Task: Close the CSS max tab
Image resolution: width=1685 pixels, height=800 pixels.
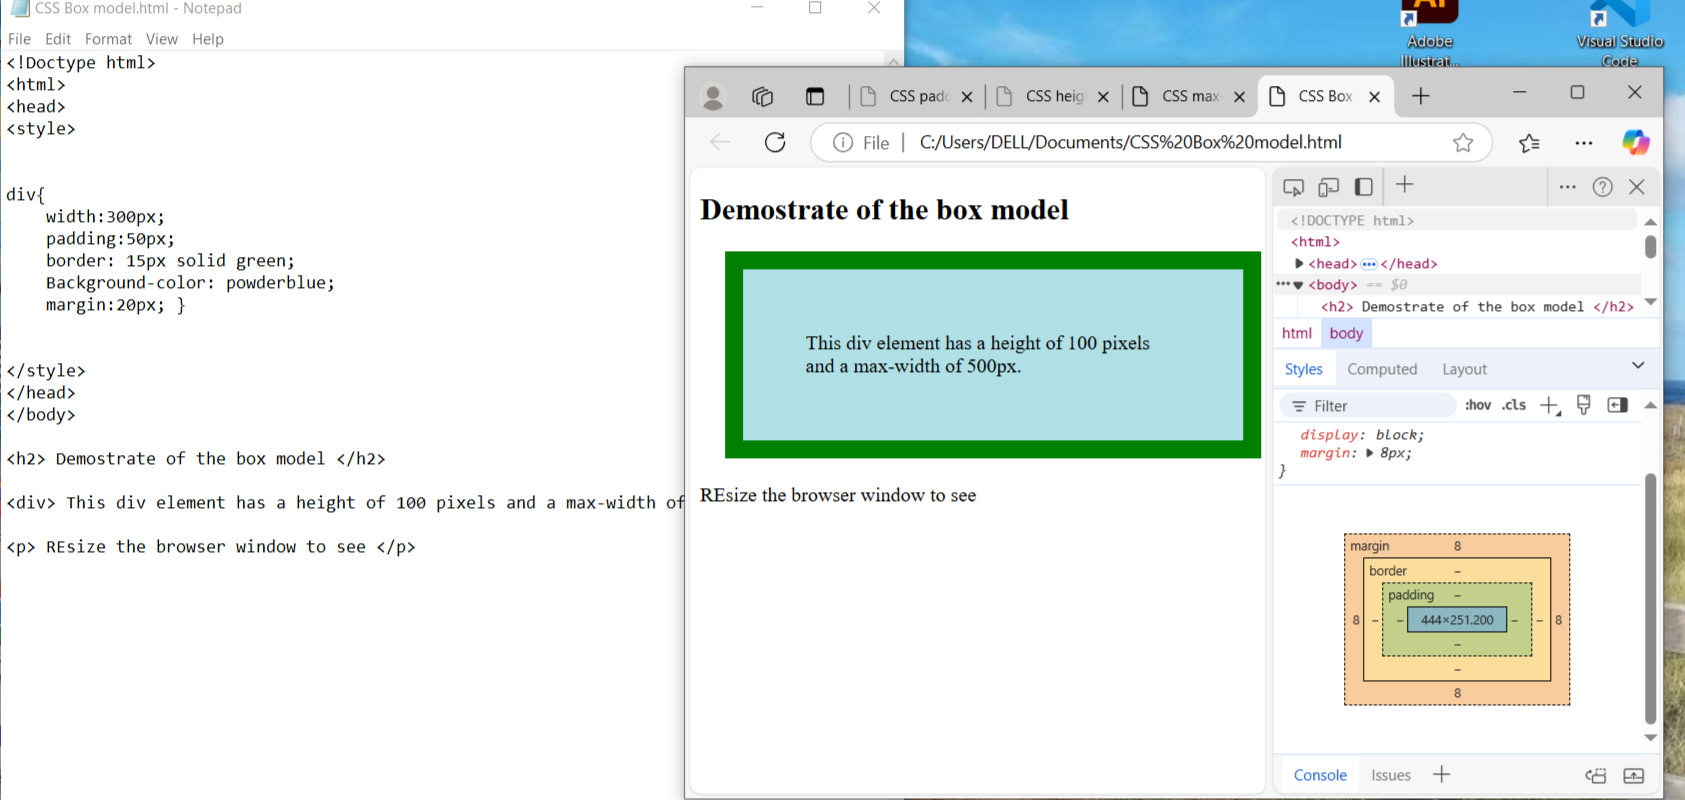Action: click(1239, 97)
